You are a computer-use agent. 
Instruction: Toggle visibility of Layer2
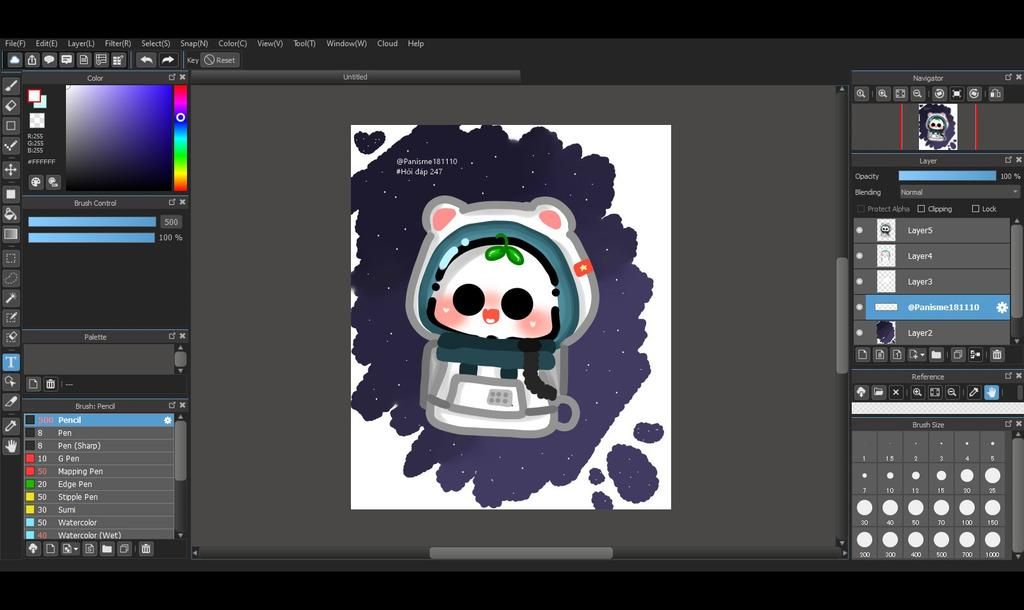click(859, 332)
